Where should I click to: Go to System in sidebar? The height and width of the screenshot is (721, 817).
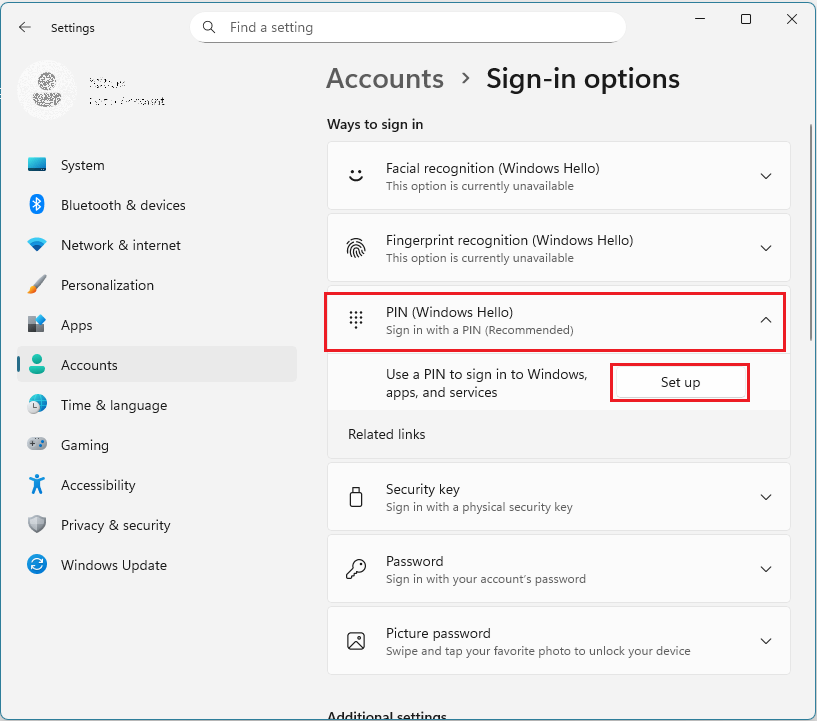pos(82,165)
